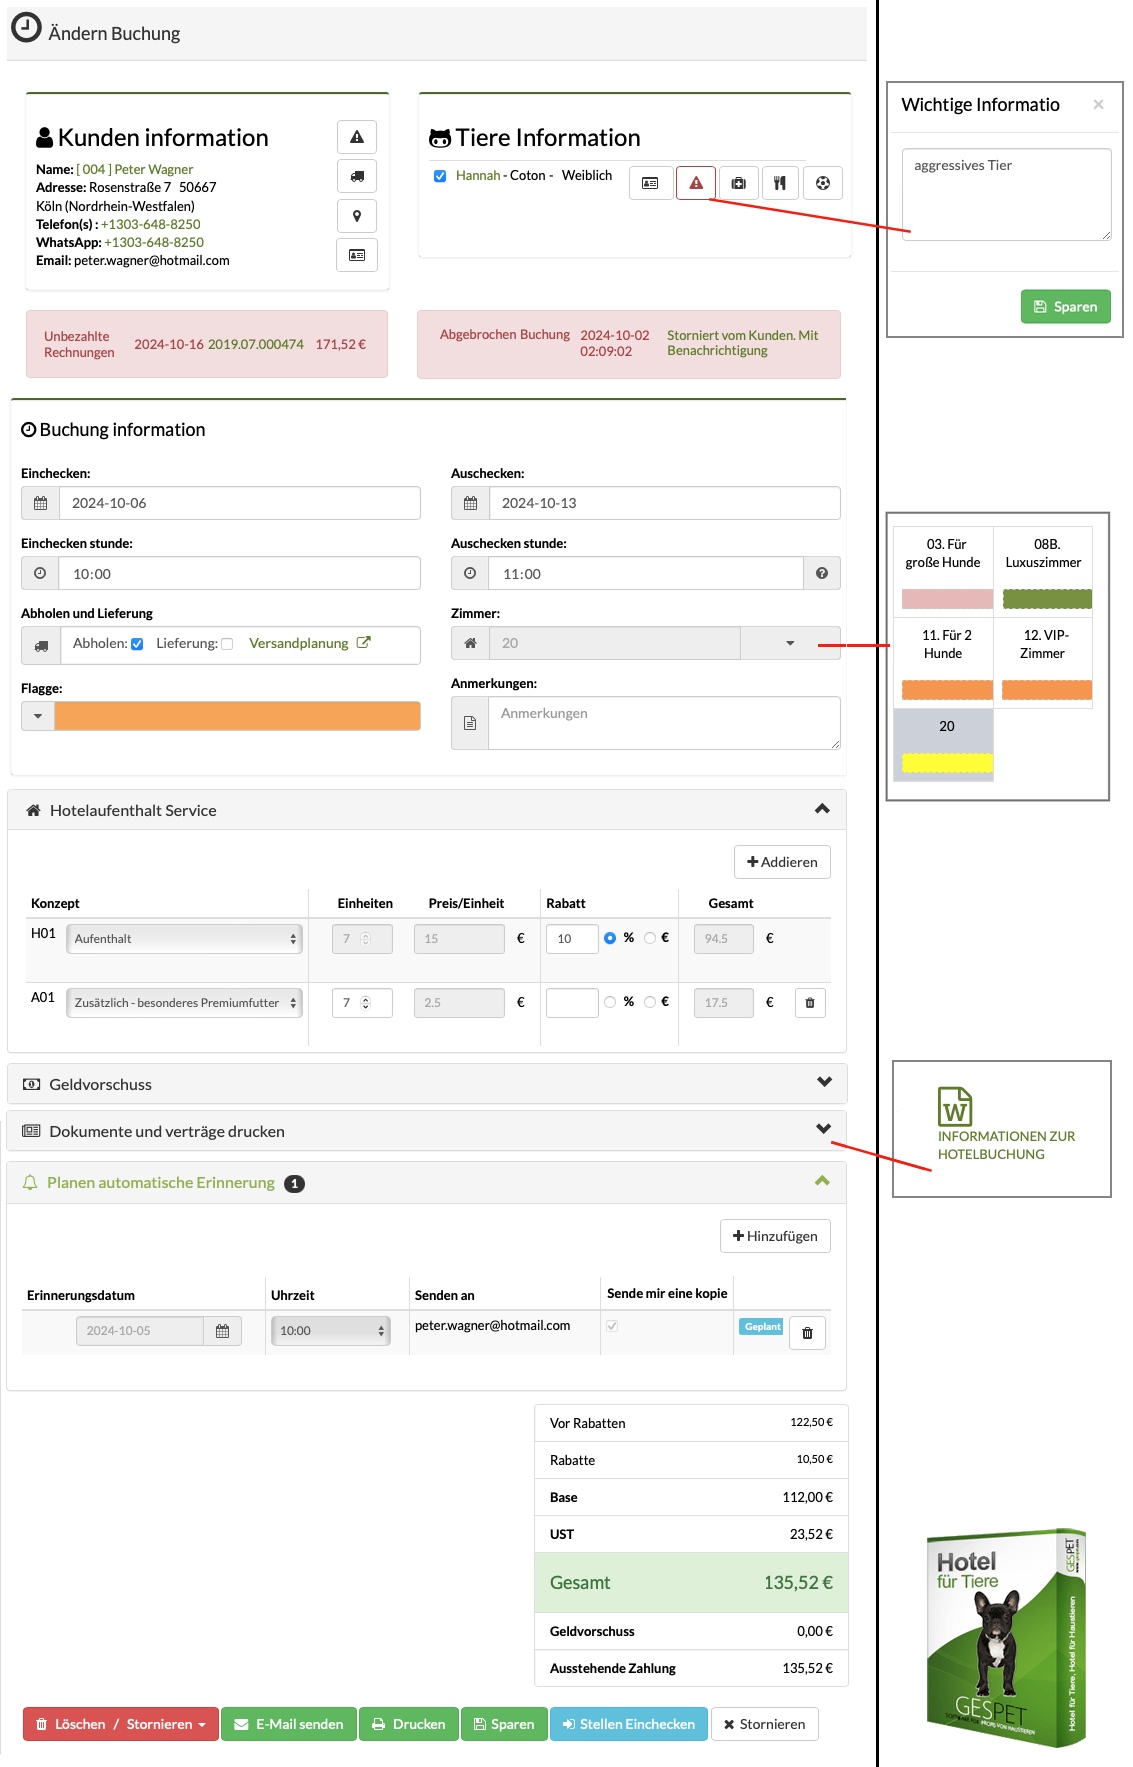Enable the Lieferung checkbox

point(227,644)
